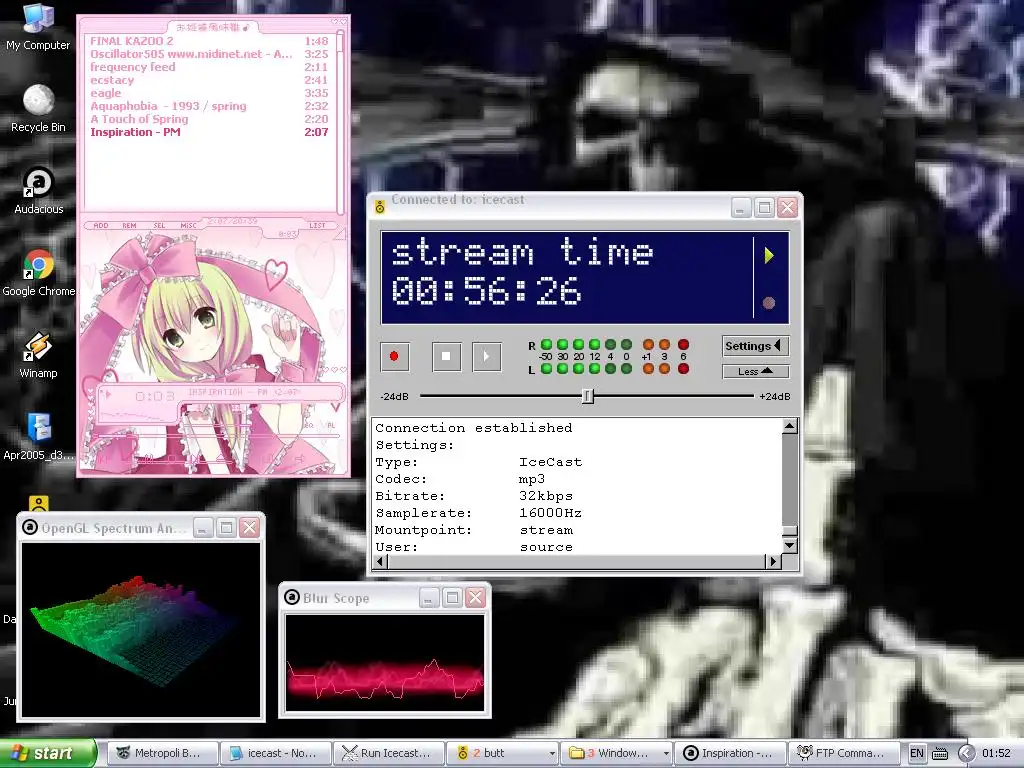Collapse the log with Less button
This screenshot has width=1024, height=768.
click(756, 372)
